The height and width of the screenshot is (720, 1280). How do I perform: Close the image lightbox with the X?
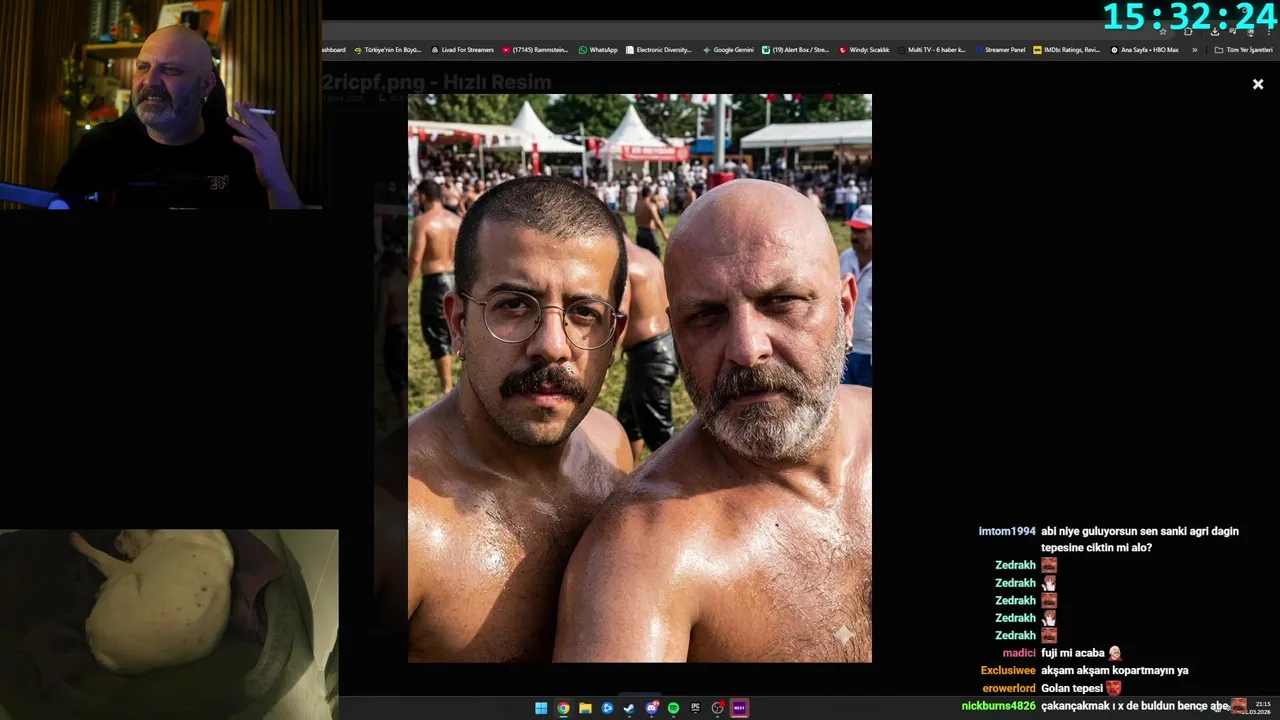(x=1258, y=85)
